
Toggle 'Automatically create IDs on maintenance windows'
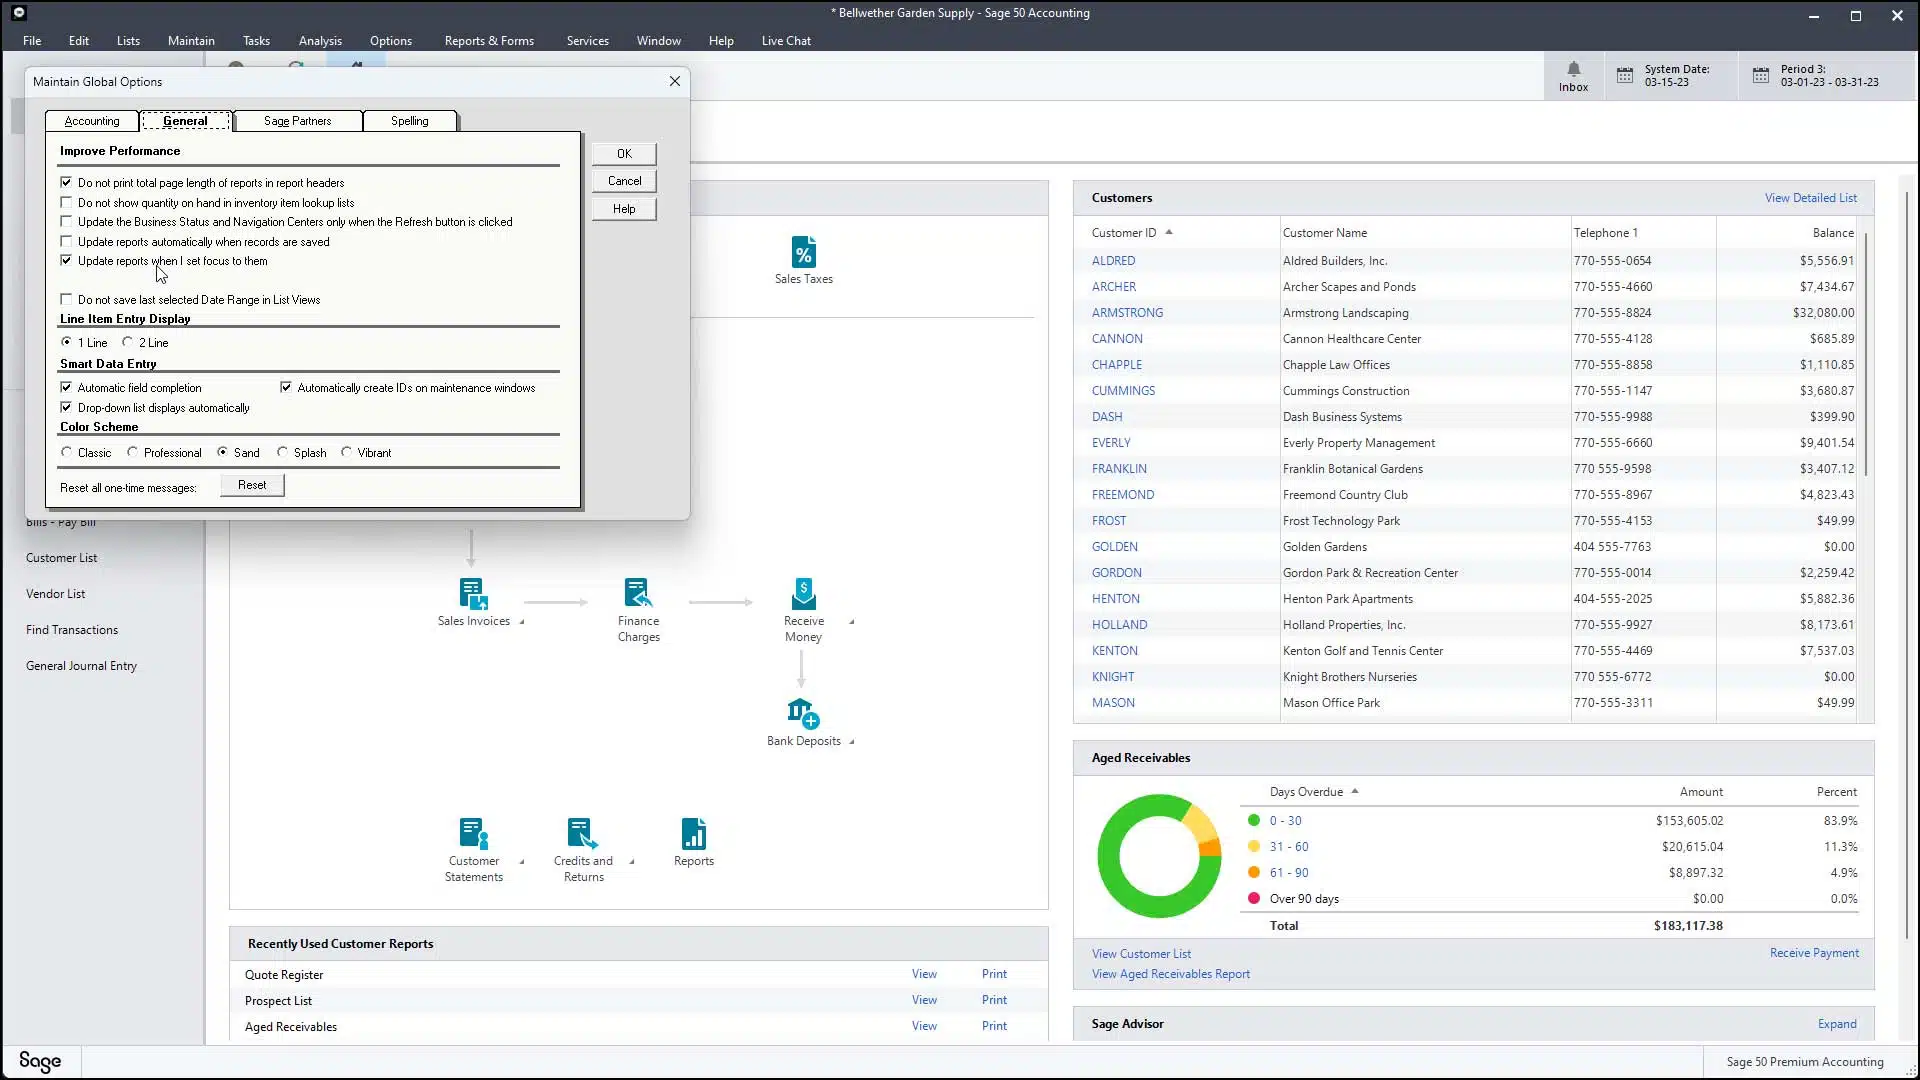[286, 387]
